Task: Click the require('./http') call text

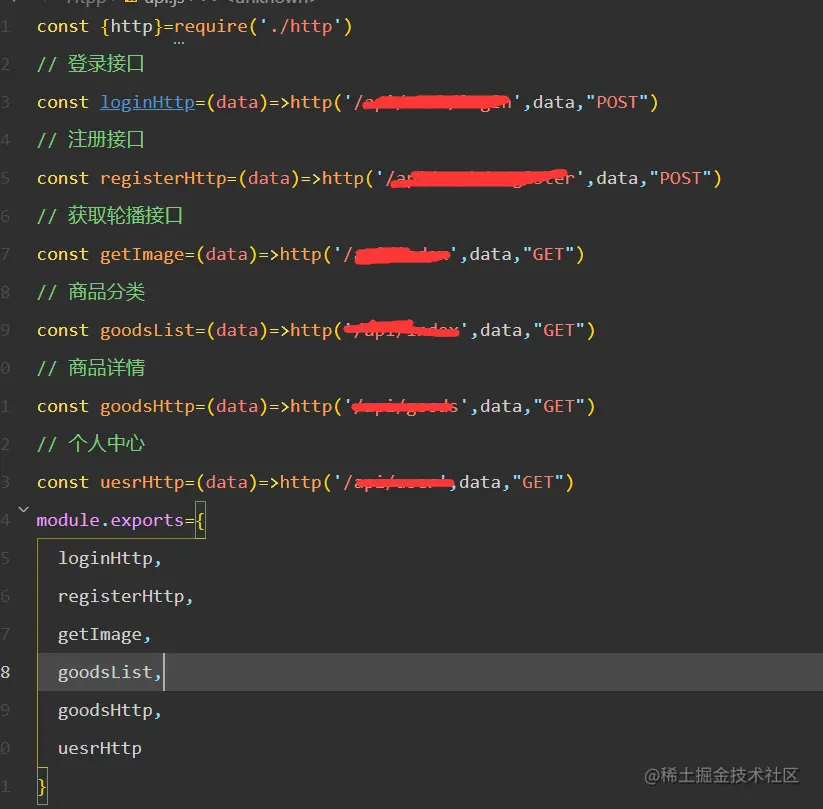Action: [x=263, y=26]
